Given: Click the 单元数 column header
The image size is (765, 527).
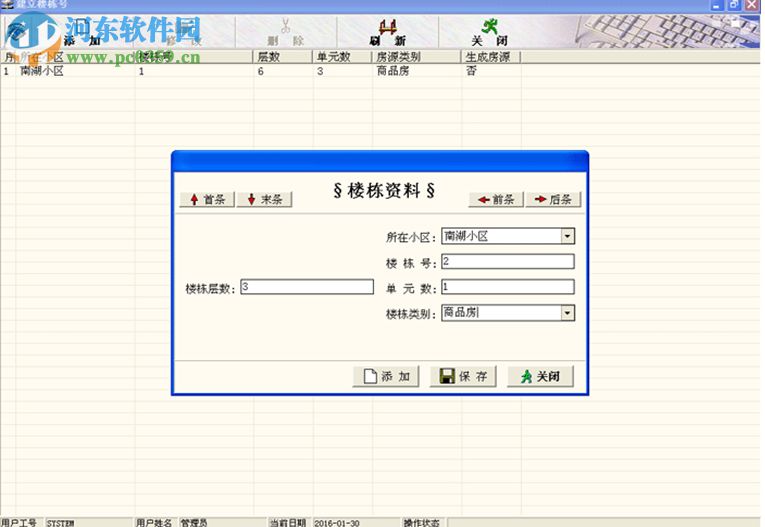Looking at the screenshot, I should (x=342, y=57).
